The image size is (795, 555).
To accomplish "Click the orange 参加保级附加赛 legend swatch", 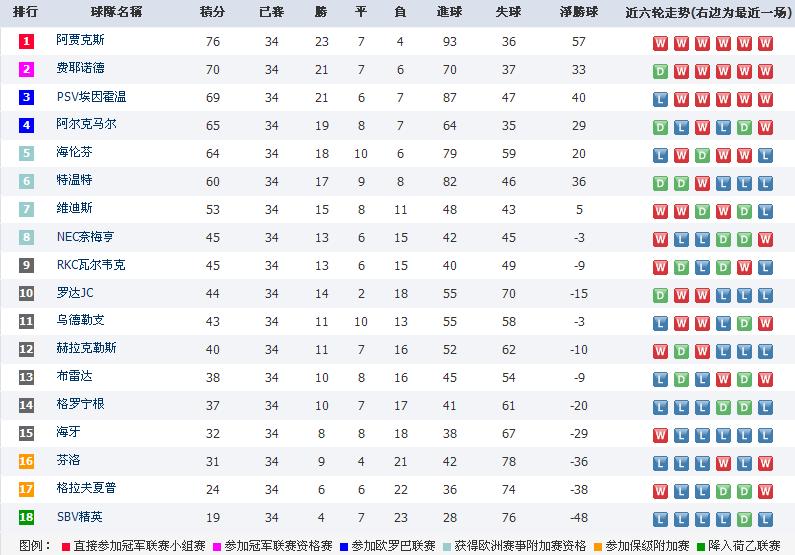I will point(597,546).
